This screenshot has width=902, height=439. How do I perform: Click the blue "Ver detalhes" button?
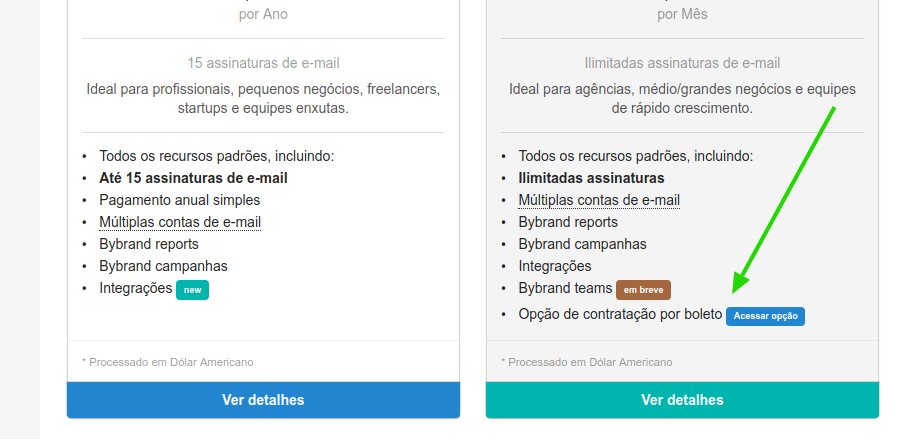(263, 400)
